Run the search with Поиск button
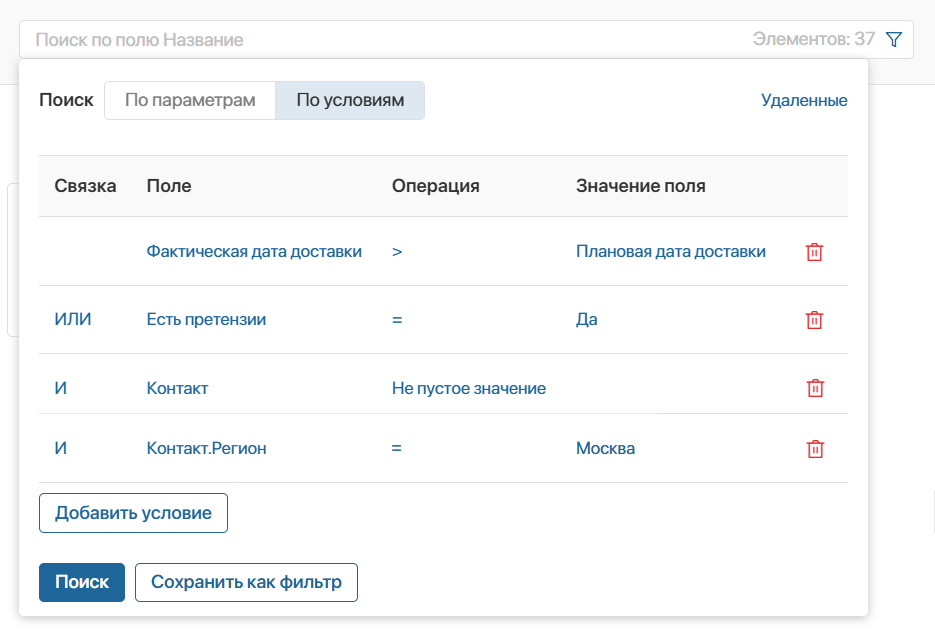Image resolution: width=935 pixels, height=639 pixels. click(x=82, y=582)
